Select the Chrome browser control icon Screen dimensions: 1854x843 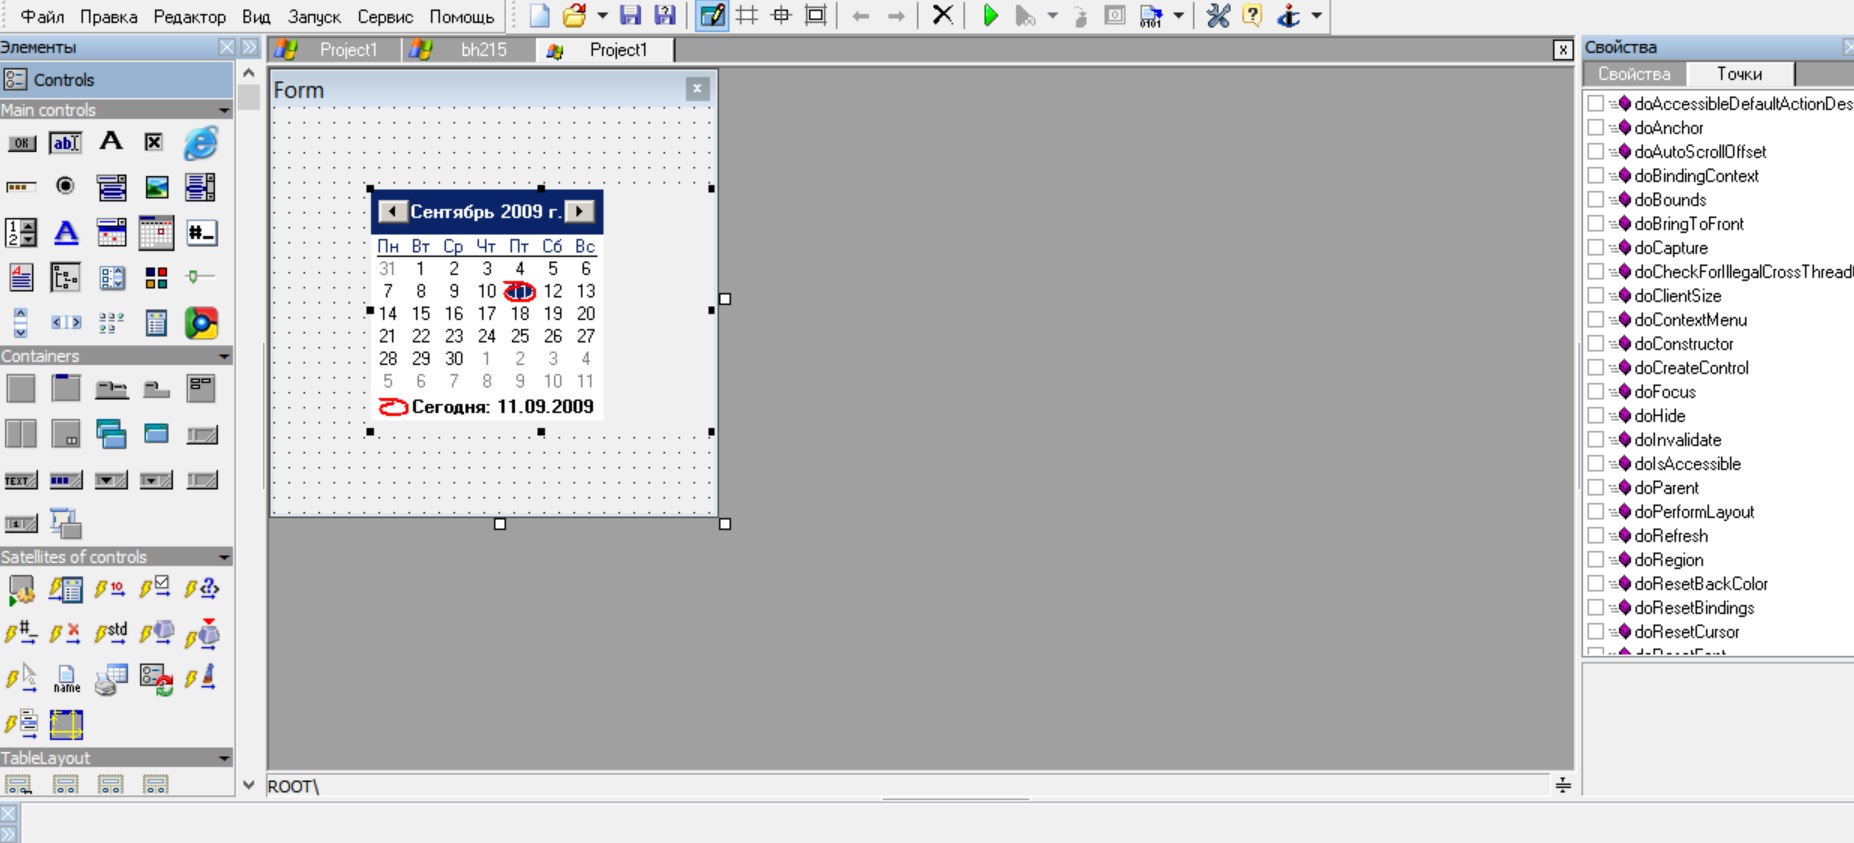coord(200,323)
